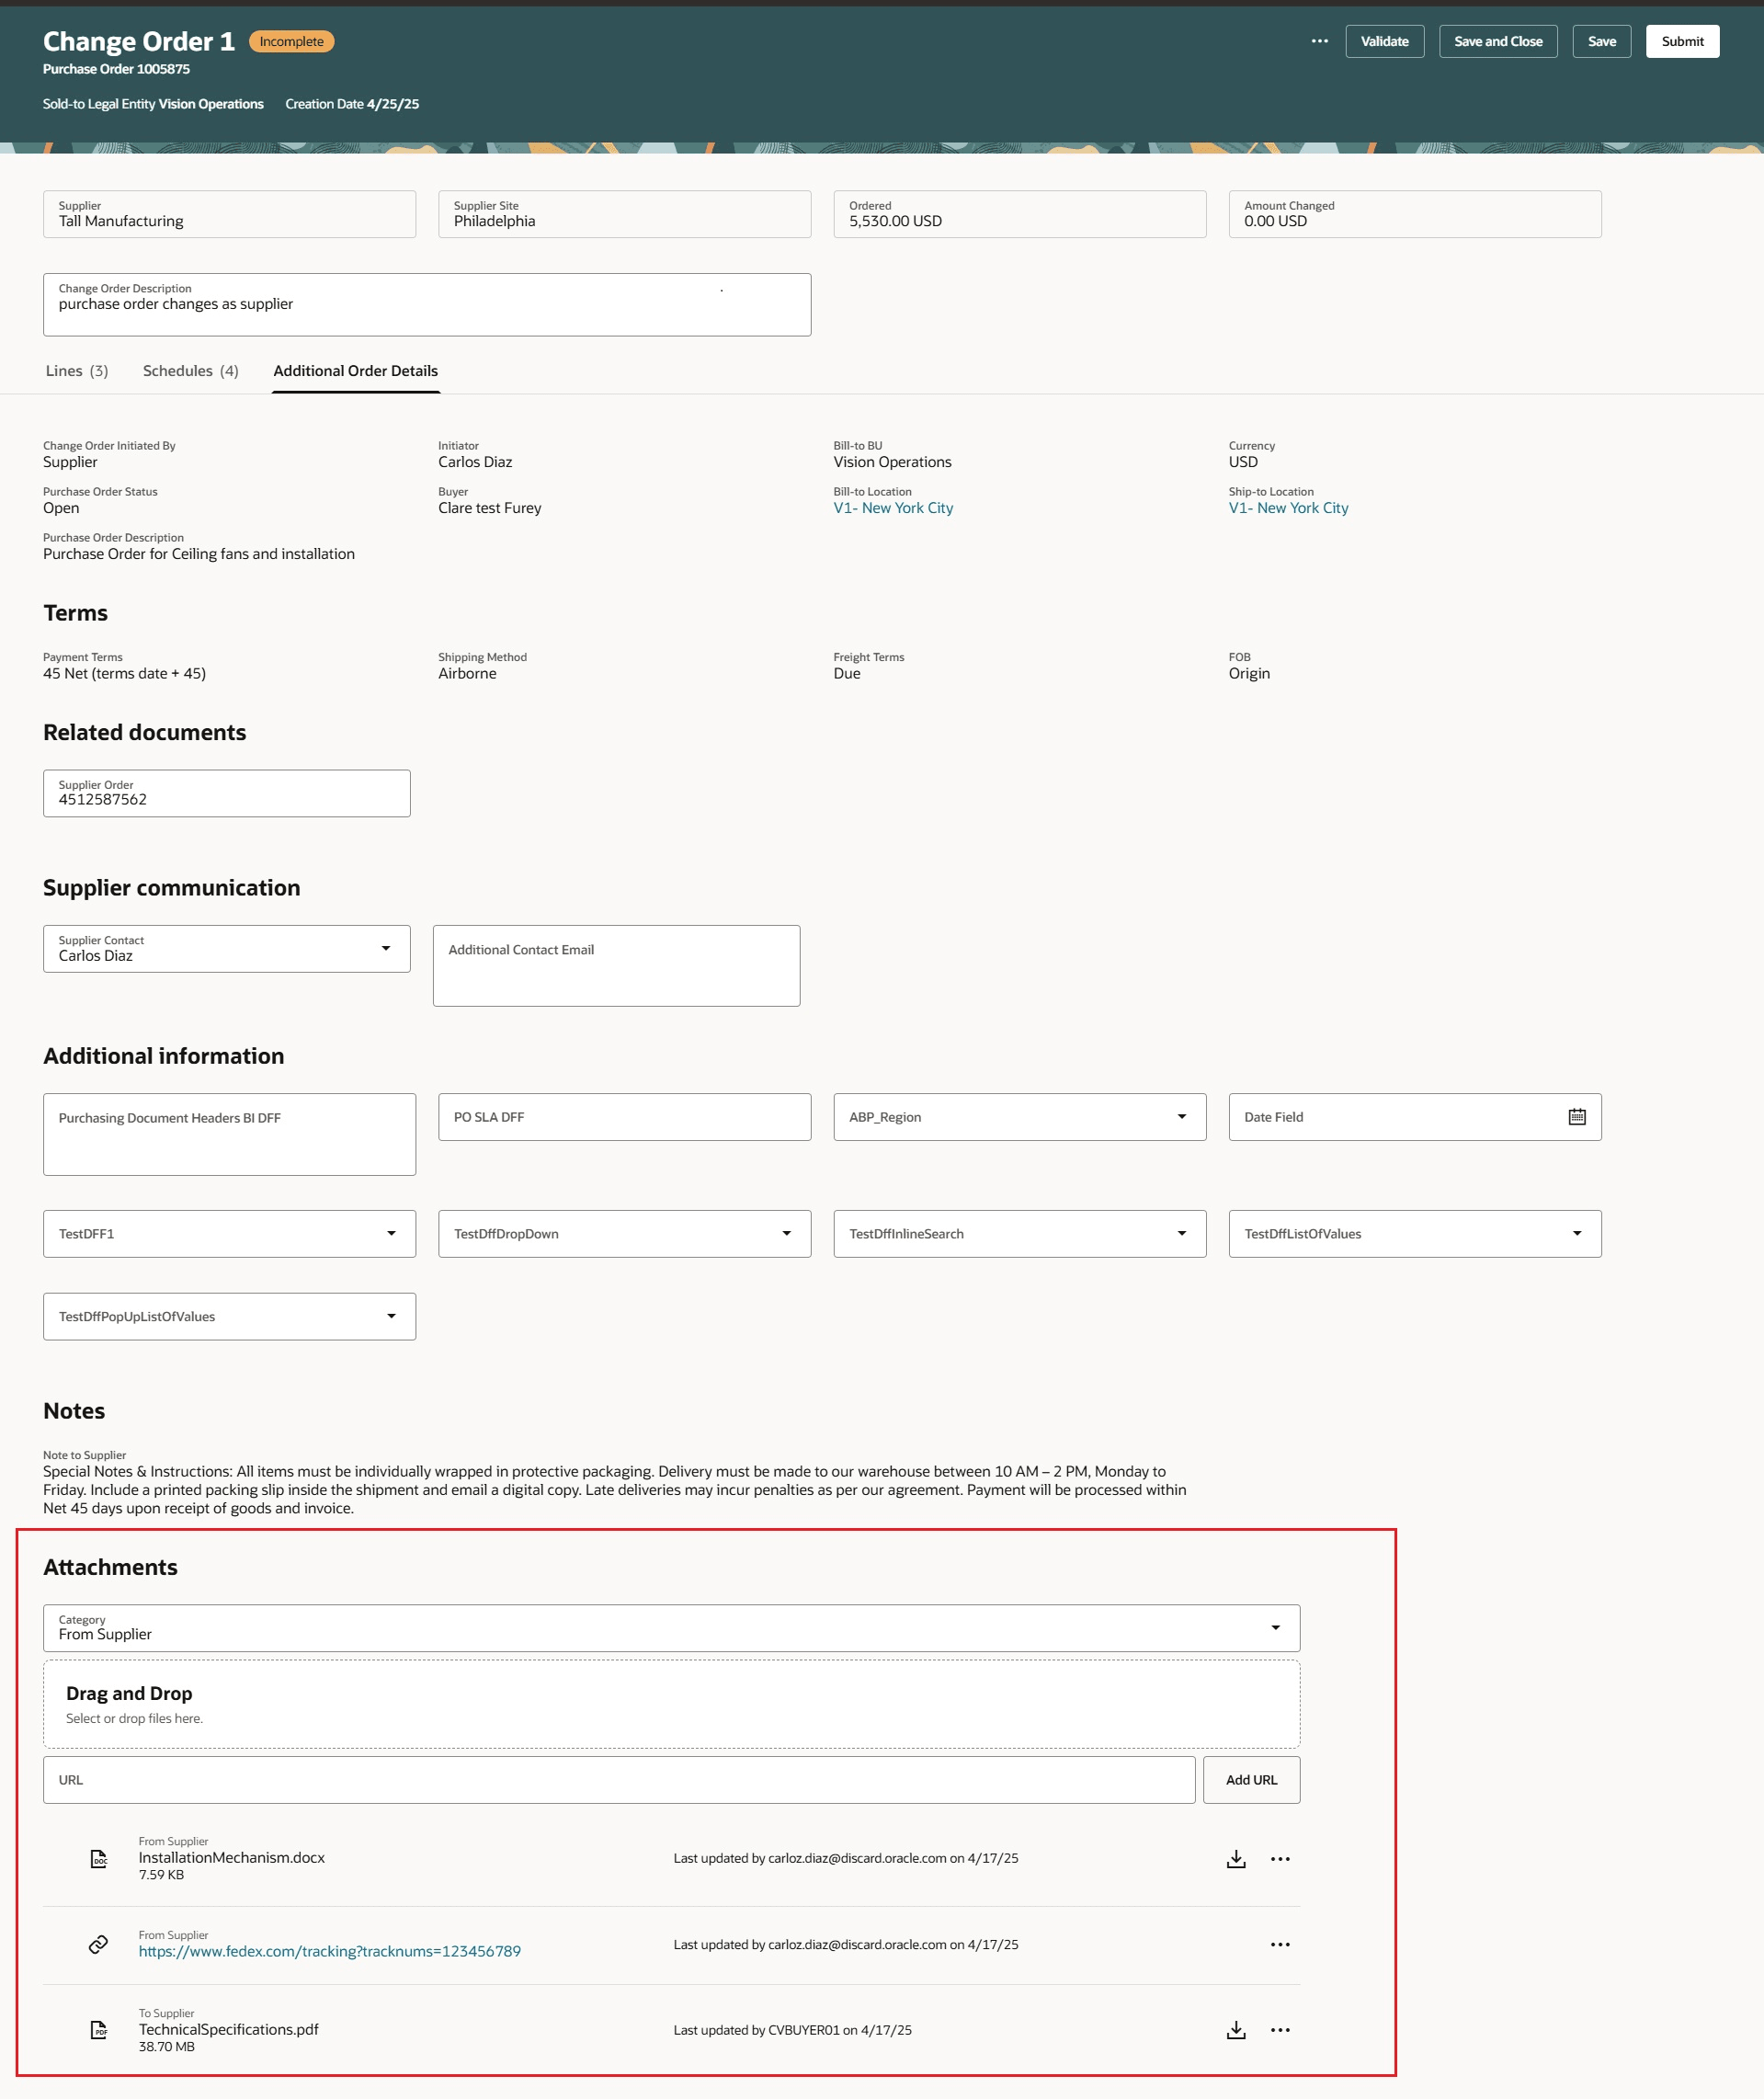Download the InstallationMechanism.docx attachment
The image size is (1764, 2099).
click(x=1236, y=1858)
